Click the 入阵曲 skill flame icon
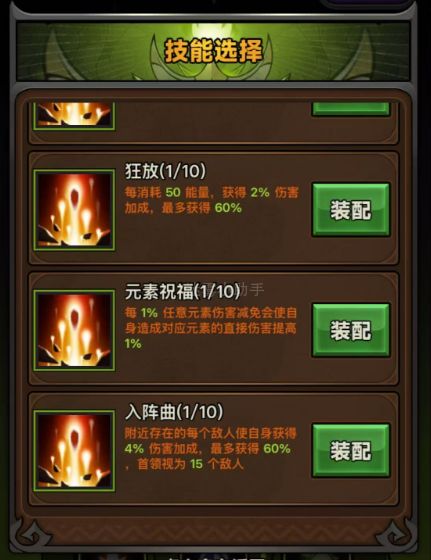 (x=74, y=451)
